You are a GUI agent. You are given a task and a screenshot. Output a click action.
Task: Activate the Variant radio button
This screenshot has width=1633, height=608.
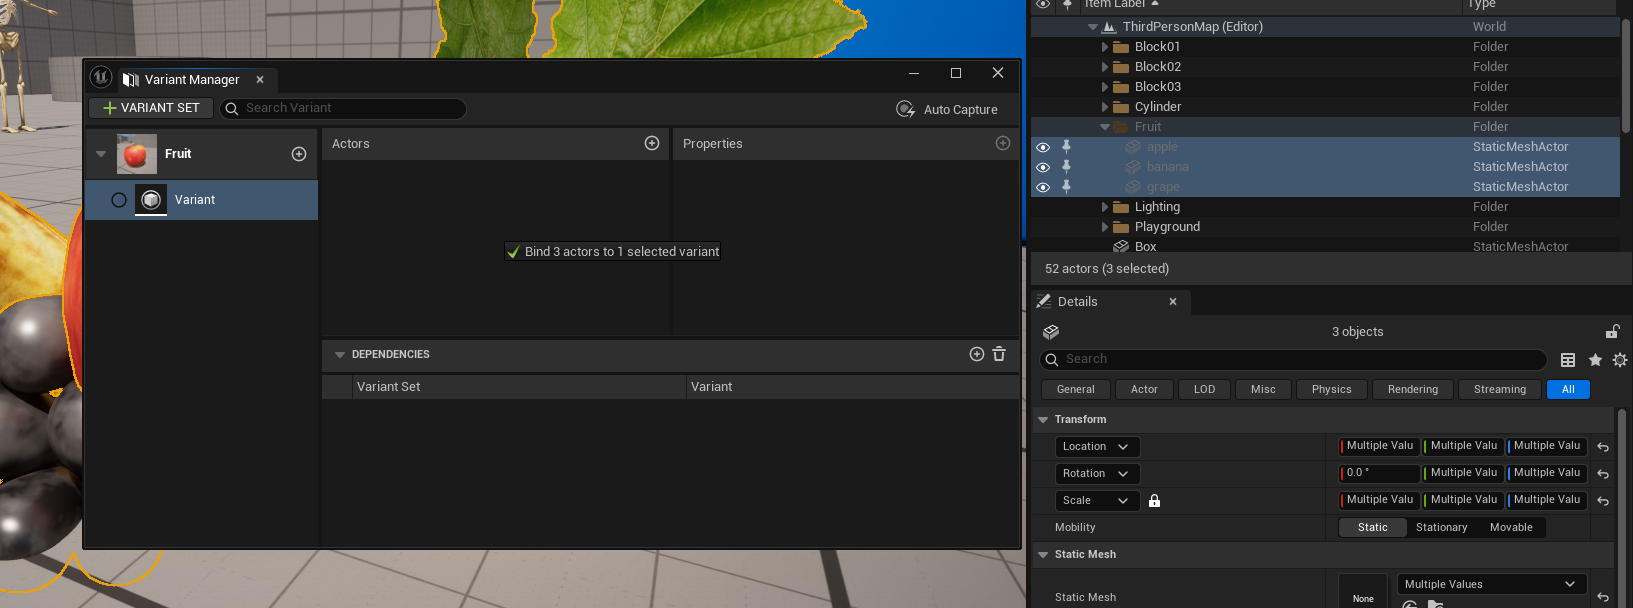coord(119,200)
